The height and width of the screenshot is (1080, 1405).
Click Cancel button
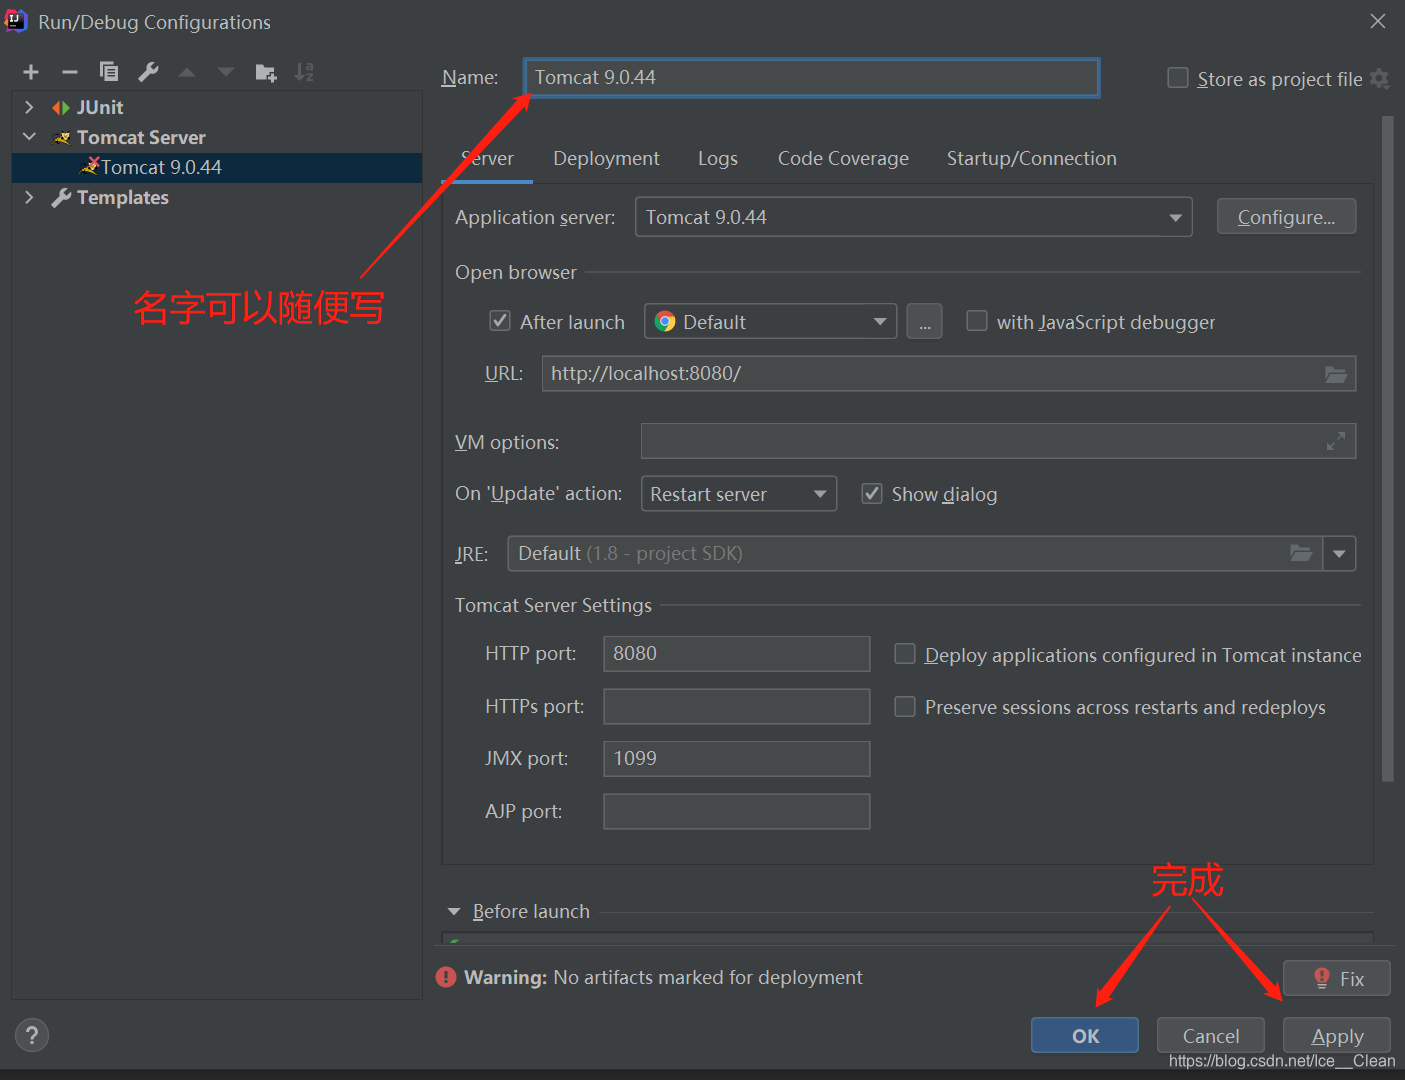[x=1211, y=1036]
